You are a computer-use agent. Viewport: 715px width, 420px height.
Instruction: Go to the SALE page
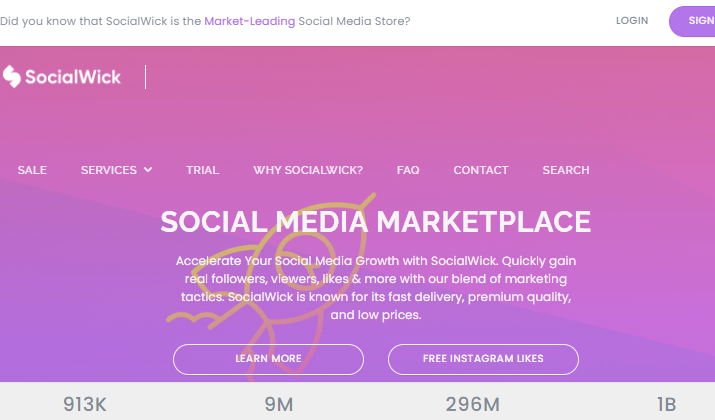click(x=32, y=170)
